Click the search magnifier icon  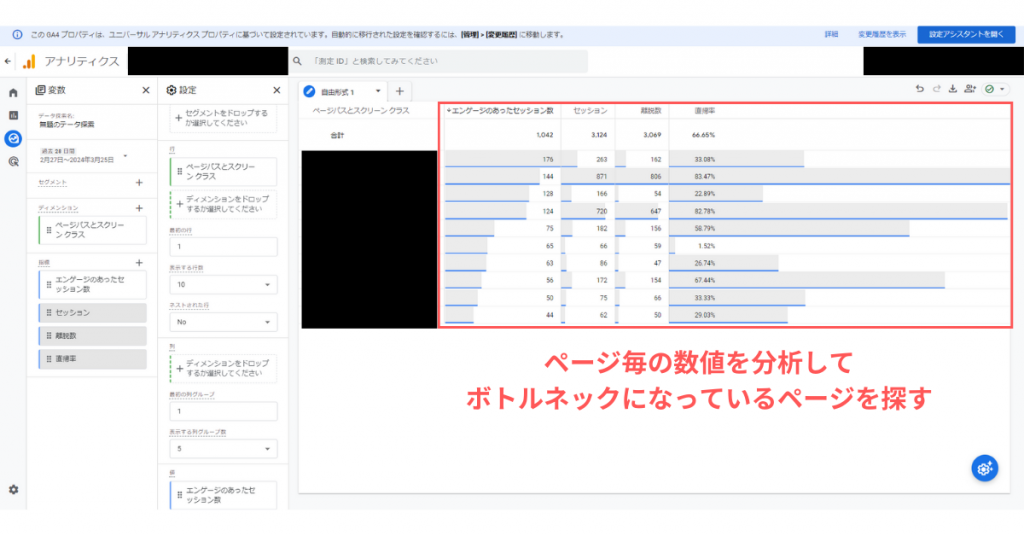point(297,61)
